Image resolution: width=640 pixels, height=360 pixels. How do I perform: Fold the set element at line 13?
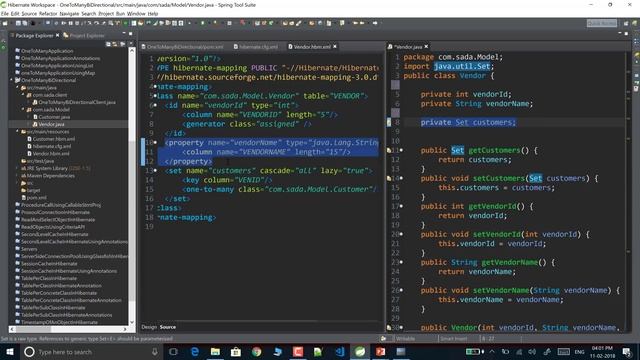coord(156,171)
